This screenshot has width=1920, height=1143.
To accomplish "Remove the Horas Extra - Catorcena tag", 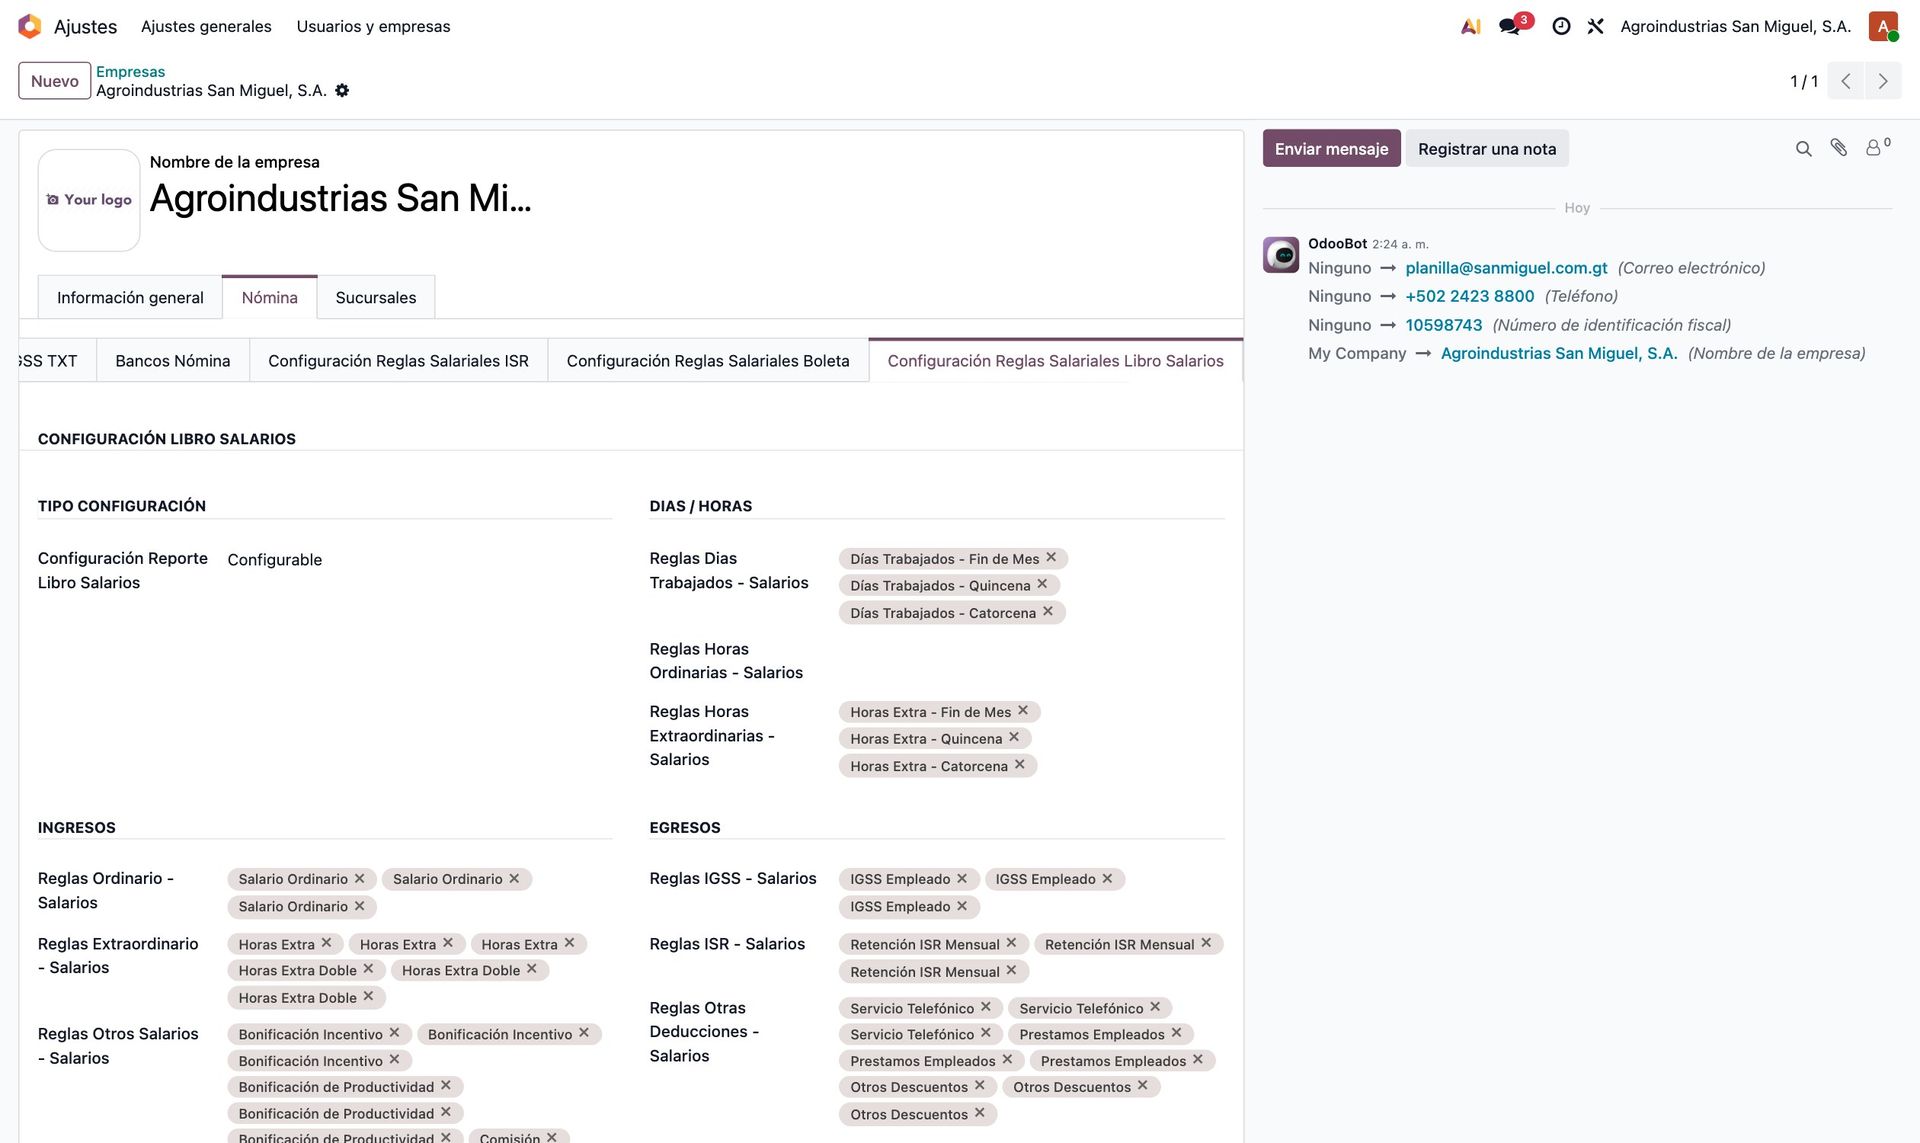I will 1020,764.
